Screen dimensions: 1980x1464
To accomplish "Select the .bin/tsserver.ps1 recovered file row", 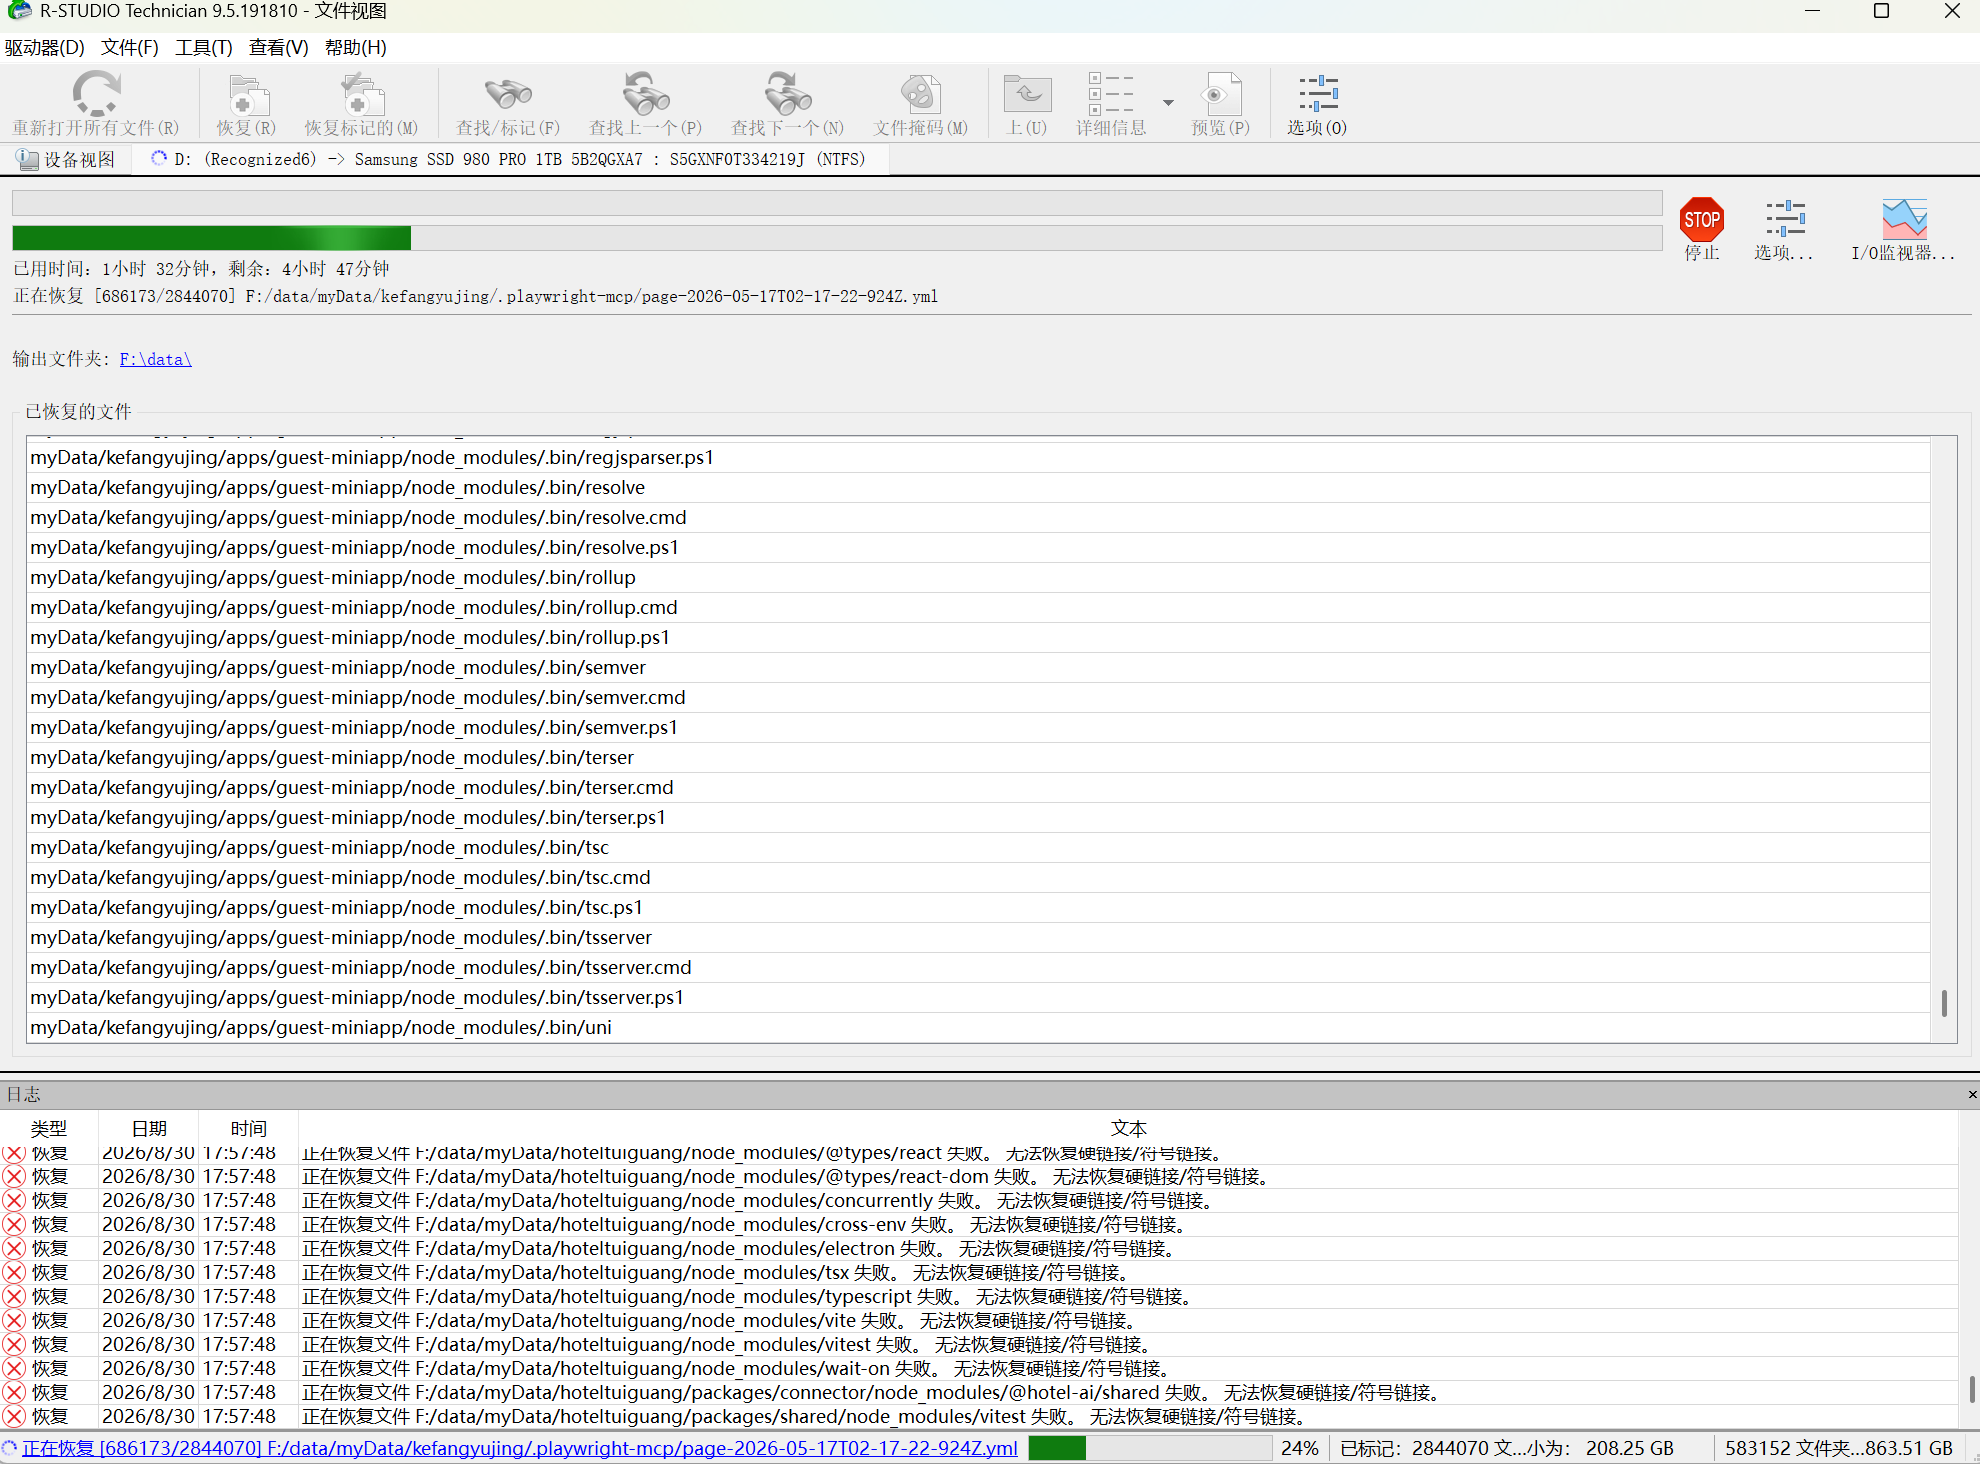I will pyautogui.click(x=978, y=997).
